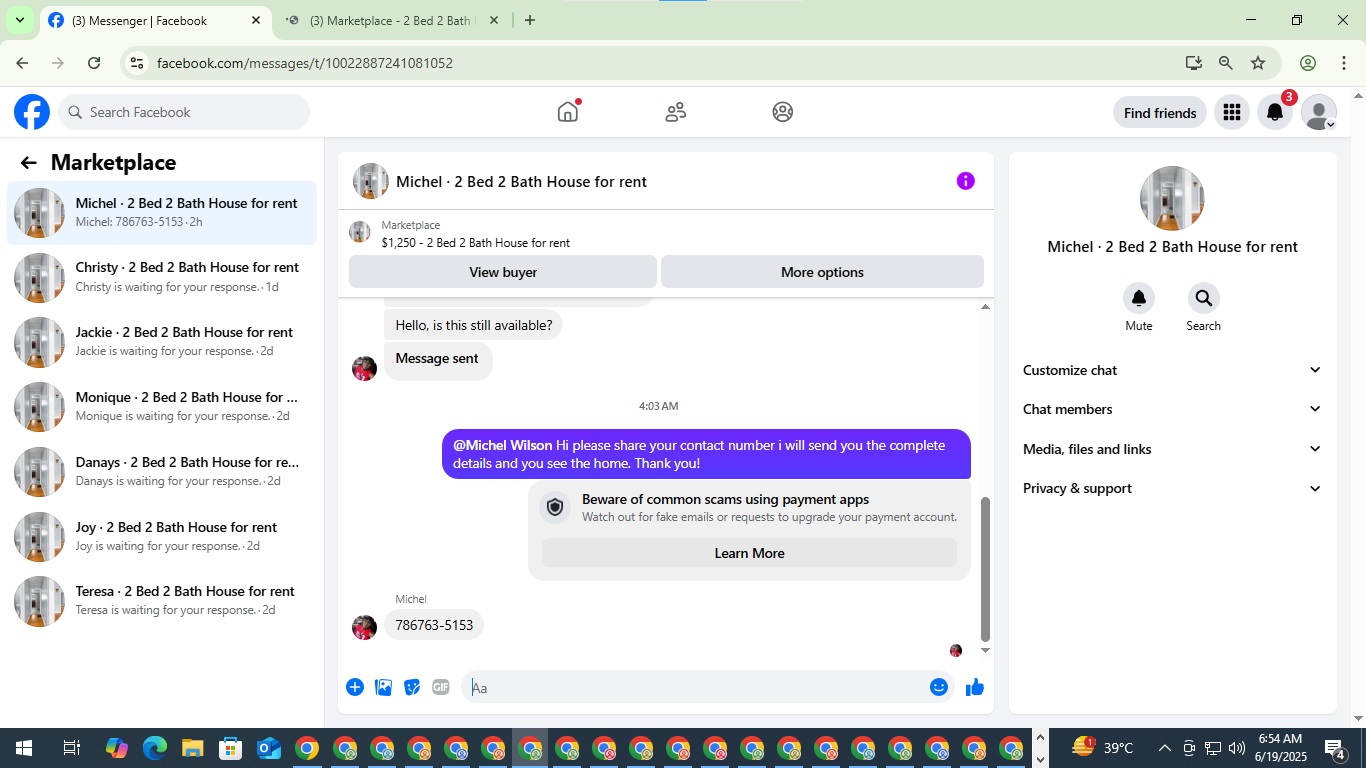
Task: Bookmark this page with the star icon
Action: tap(1258, 63)
